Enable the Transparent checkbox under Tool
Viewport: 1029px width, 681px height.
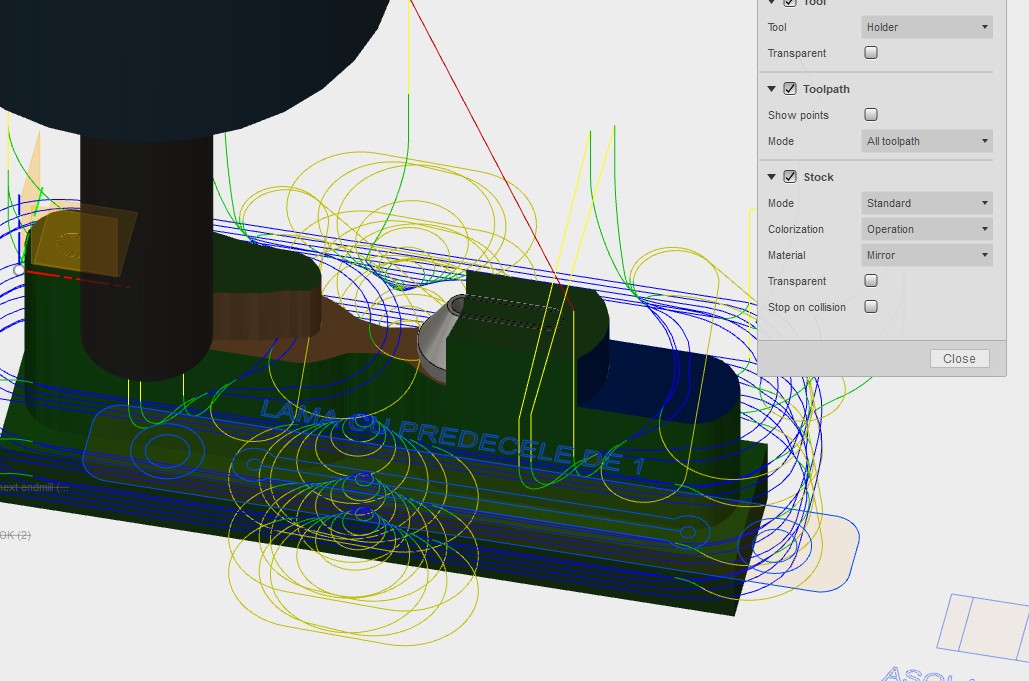[x=871, y=52]
